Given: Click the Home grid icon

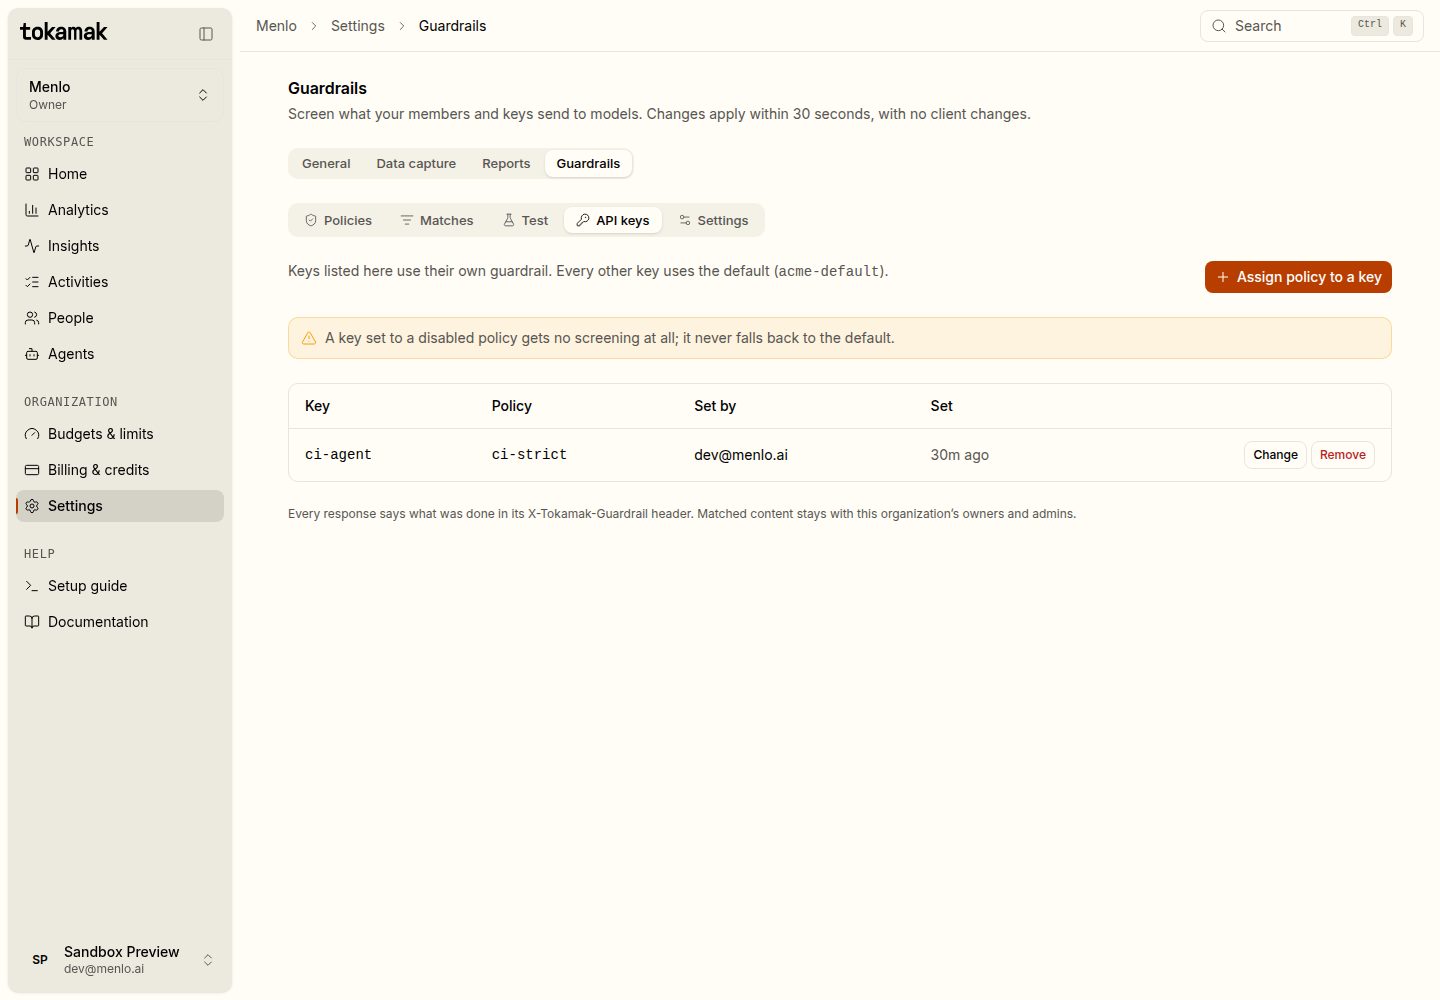Looking at the screenshot, I should point(32,174).
